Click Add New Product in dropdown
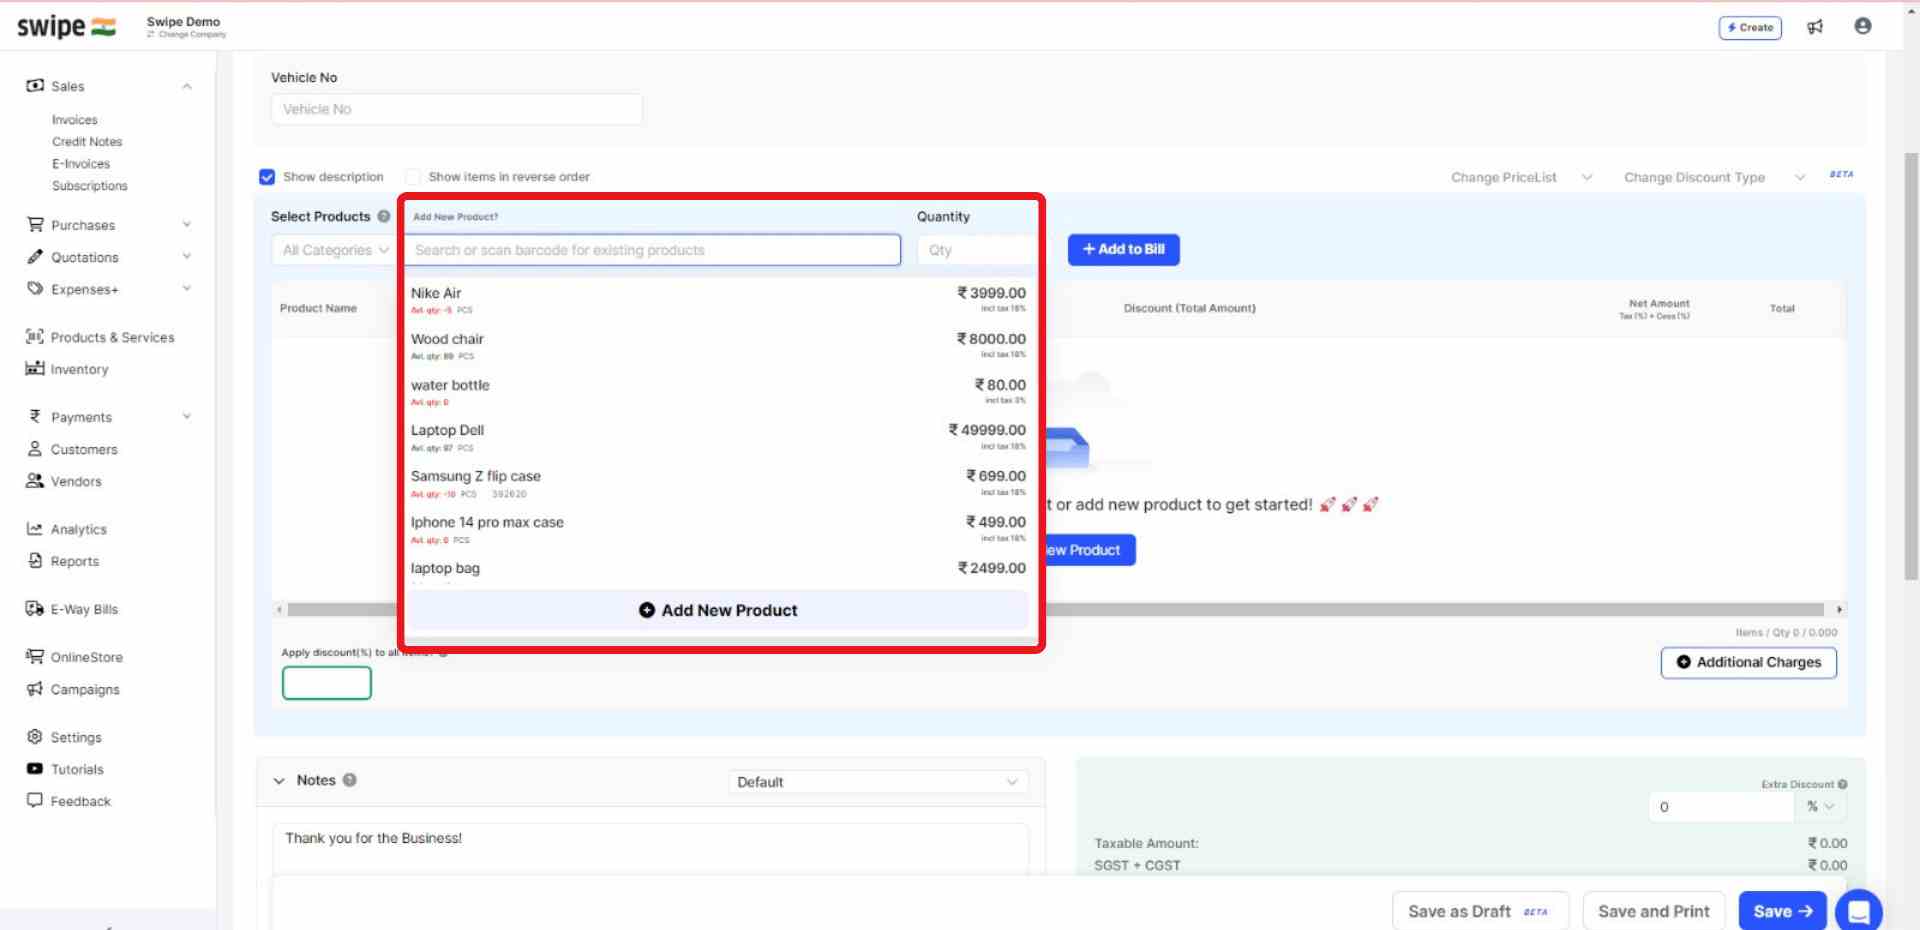 point(718,610)
